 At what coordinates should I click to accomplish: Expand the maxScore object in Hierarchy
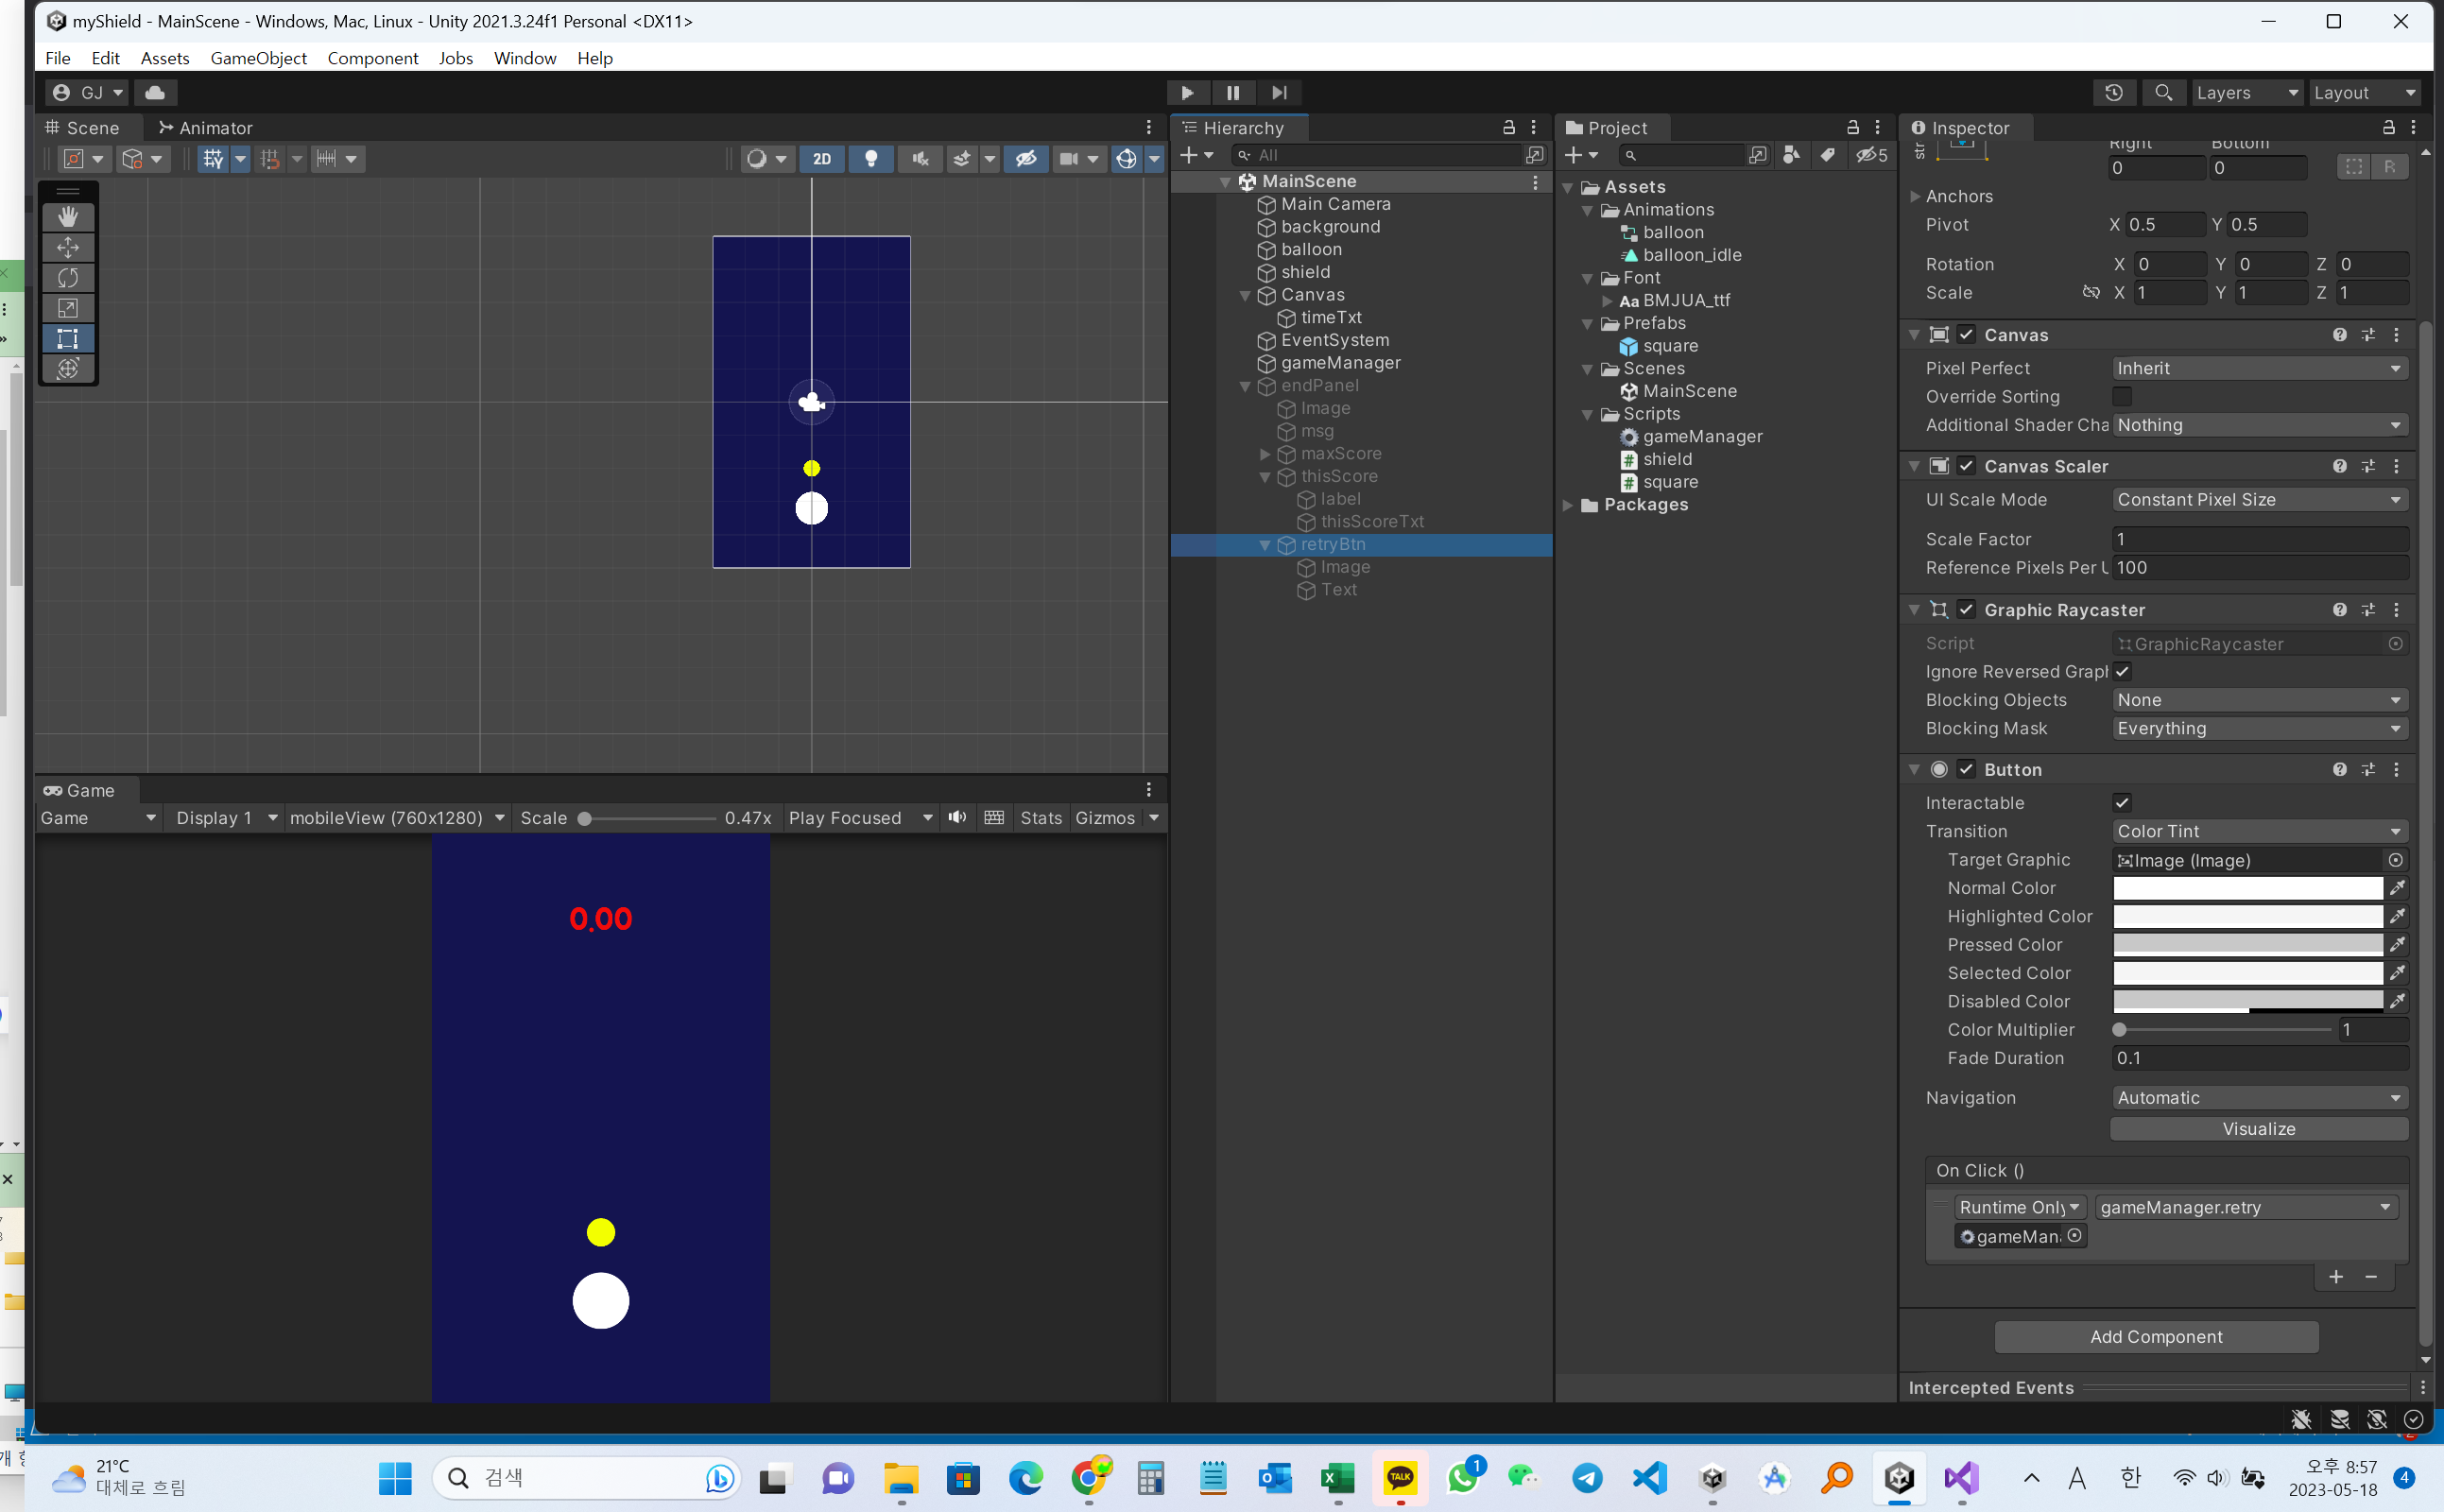(x=1265, y=454)
